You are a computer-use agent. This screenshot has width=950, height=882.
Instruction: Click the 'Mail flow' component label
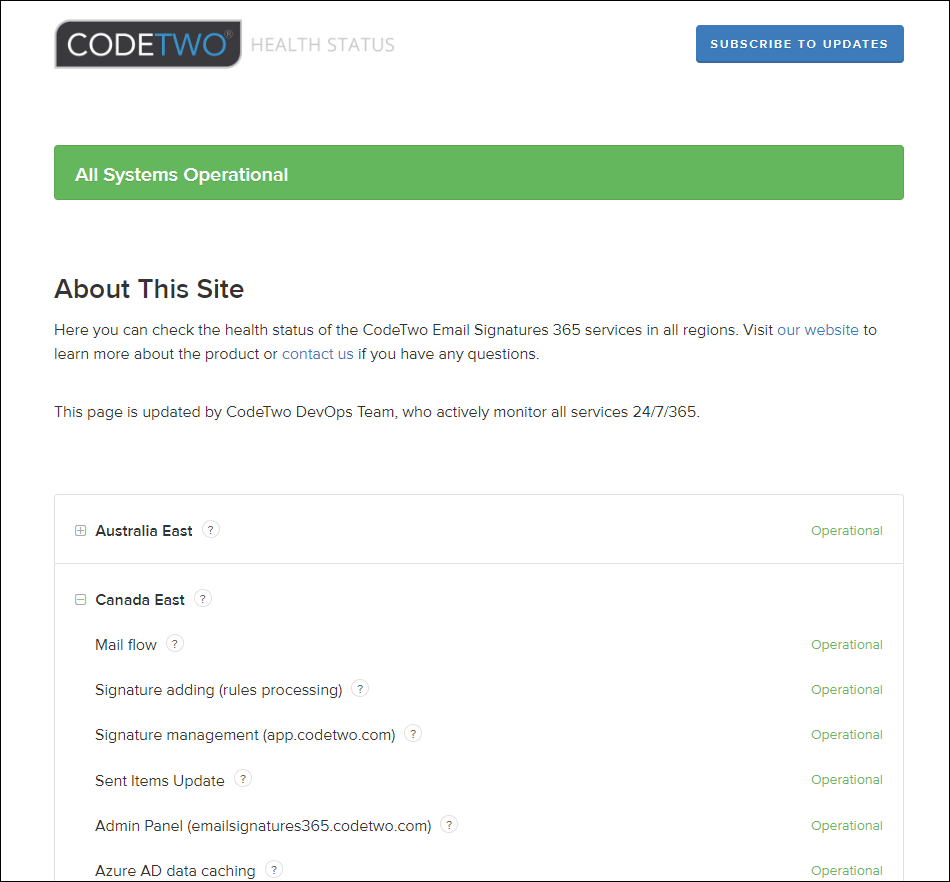pos(125,645)
